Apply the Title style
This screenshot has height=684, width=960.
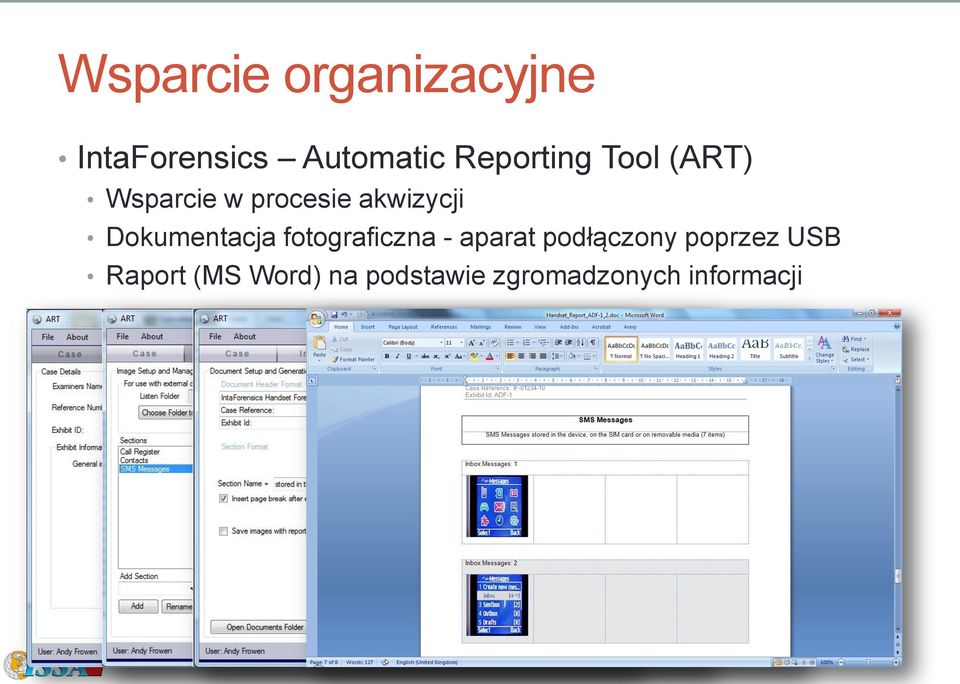coord(756,348)
